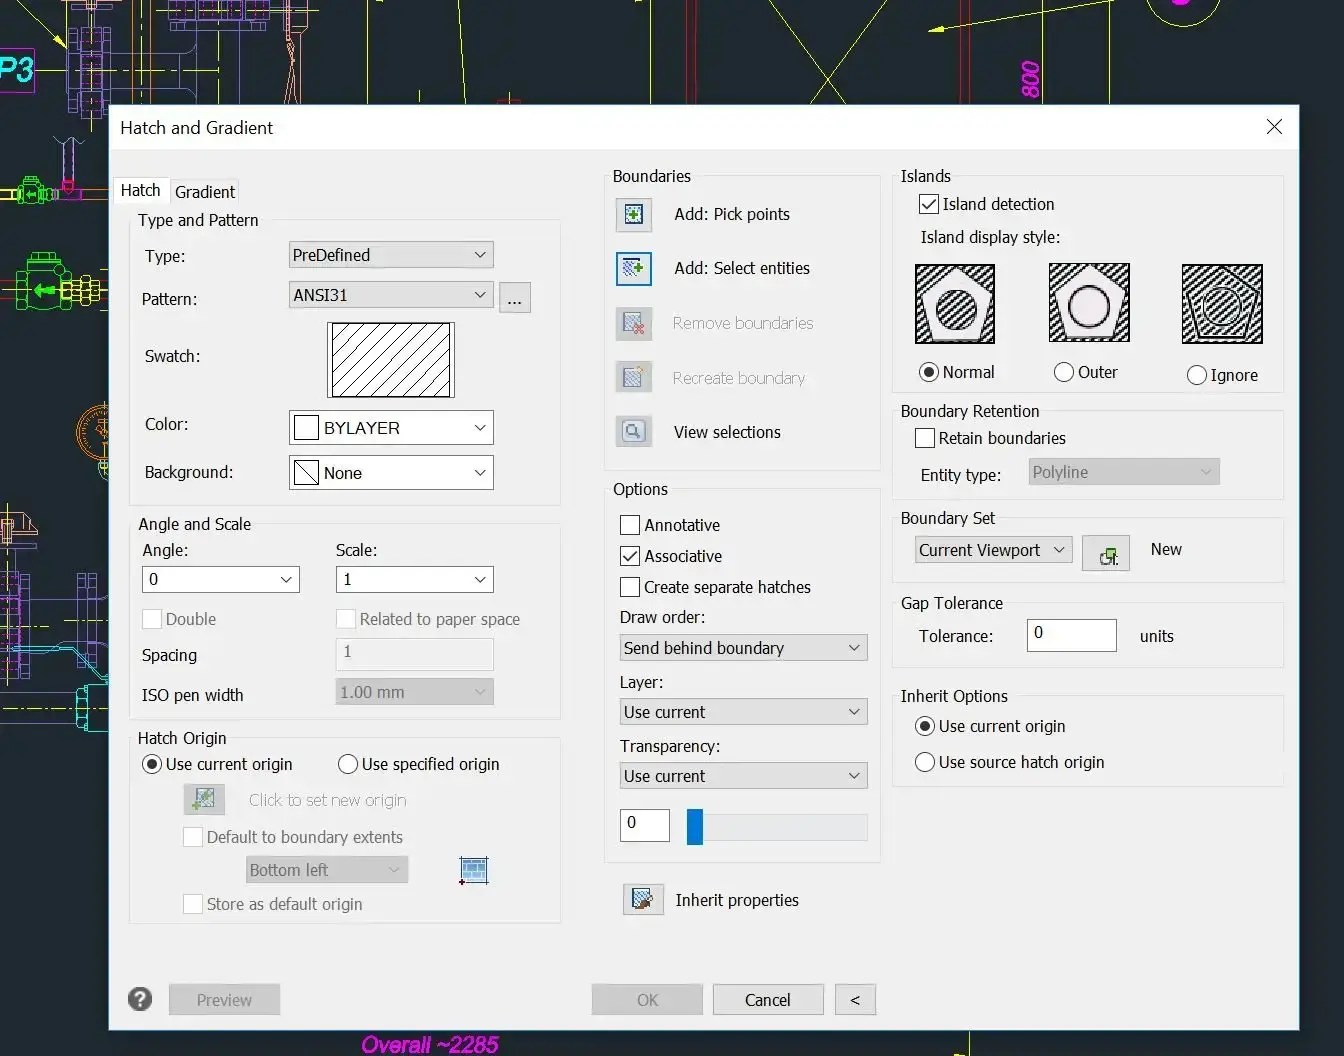
Task: Click the set new origin icon
Action: [x=204, y=799]
